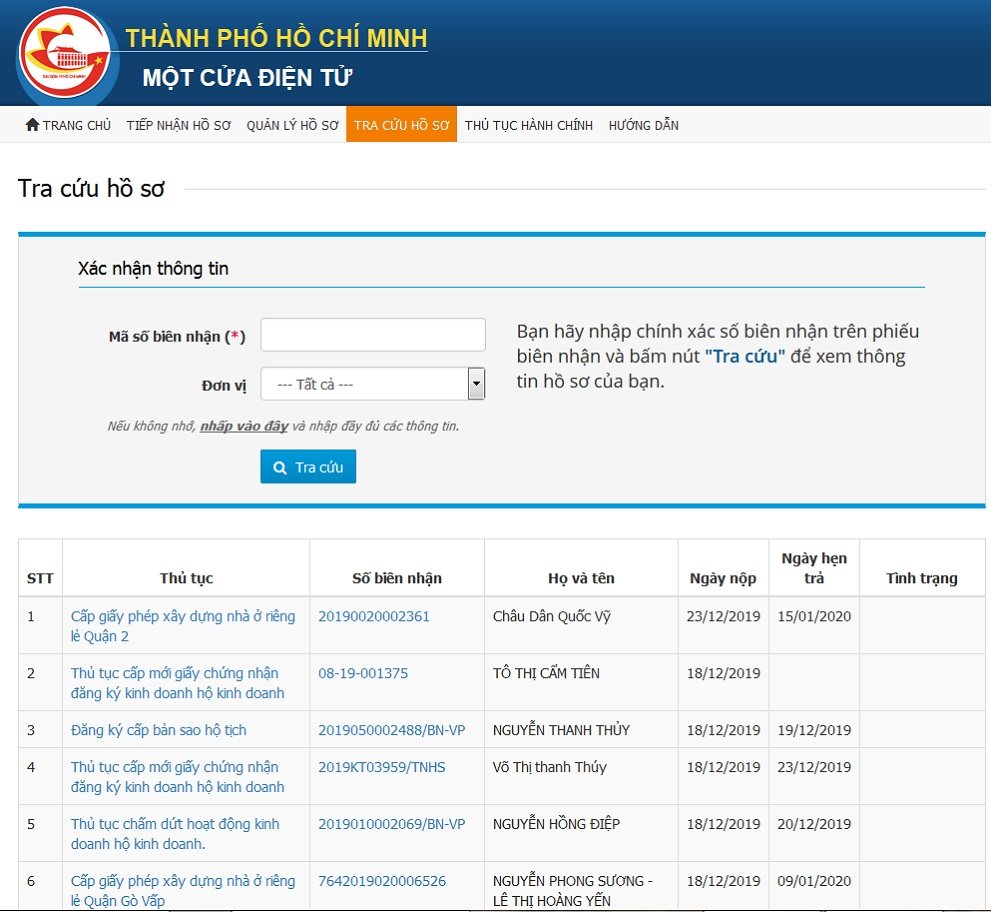Open receipt link 08-19-001375

(x=362, y=673)
